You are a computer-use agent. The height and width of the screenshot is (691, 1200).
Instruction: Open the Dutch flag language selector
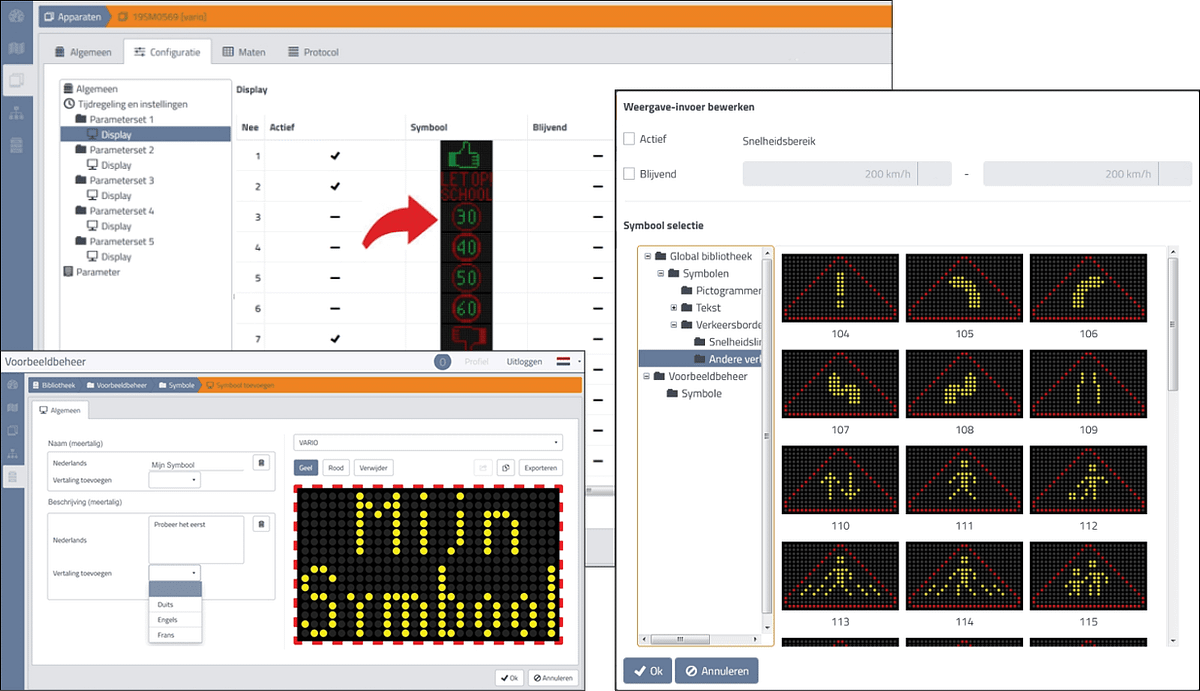[x=563, y=361]
